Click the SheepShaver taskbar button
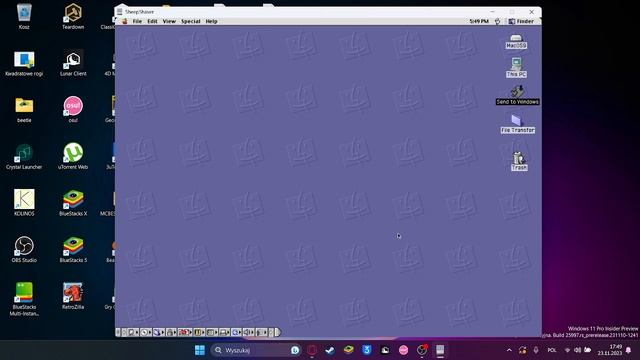The height and width of the screenshot is (360, 640). [x=440, y=350]
